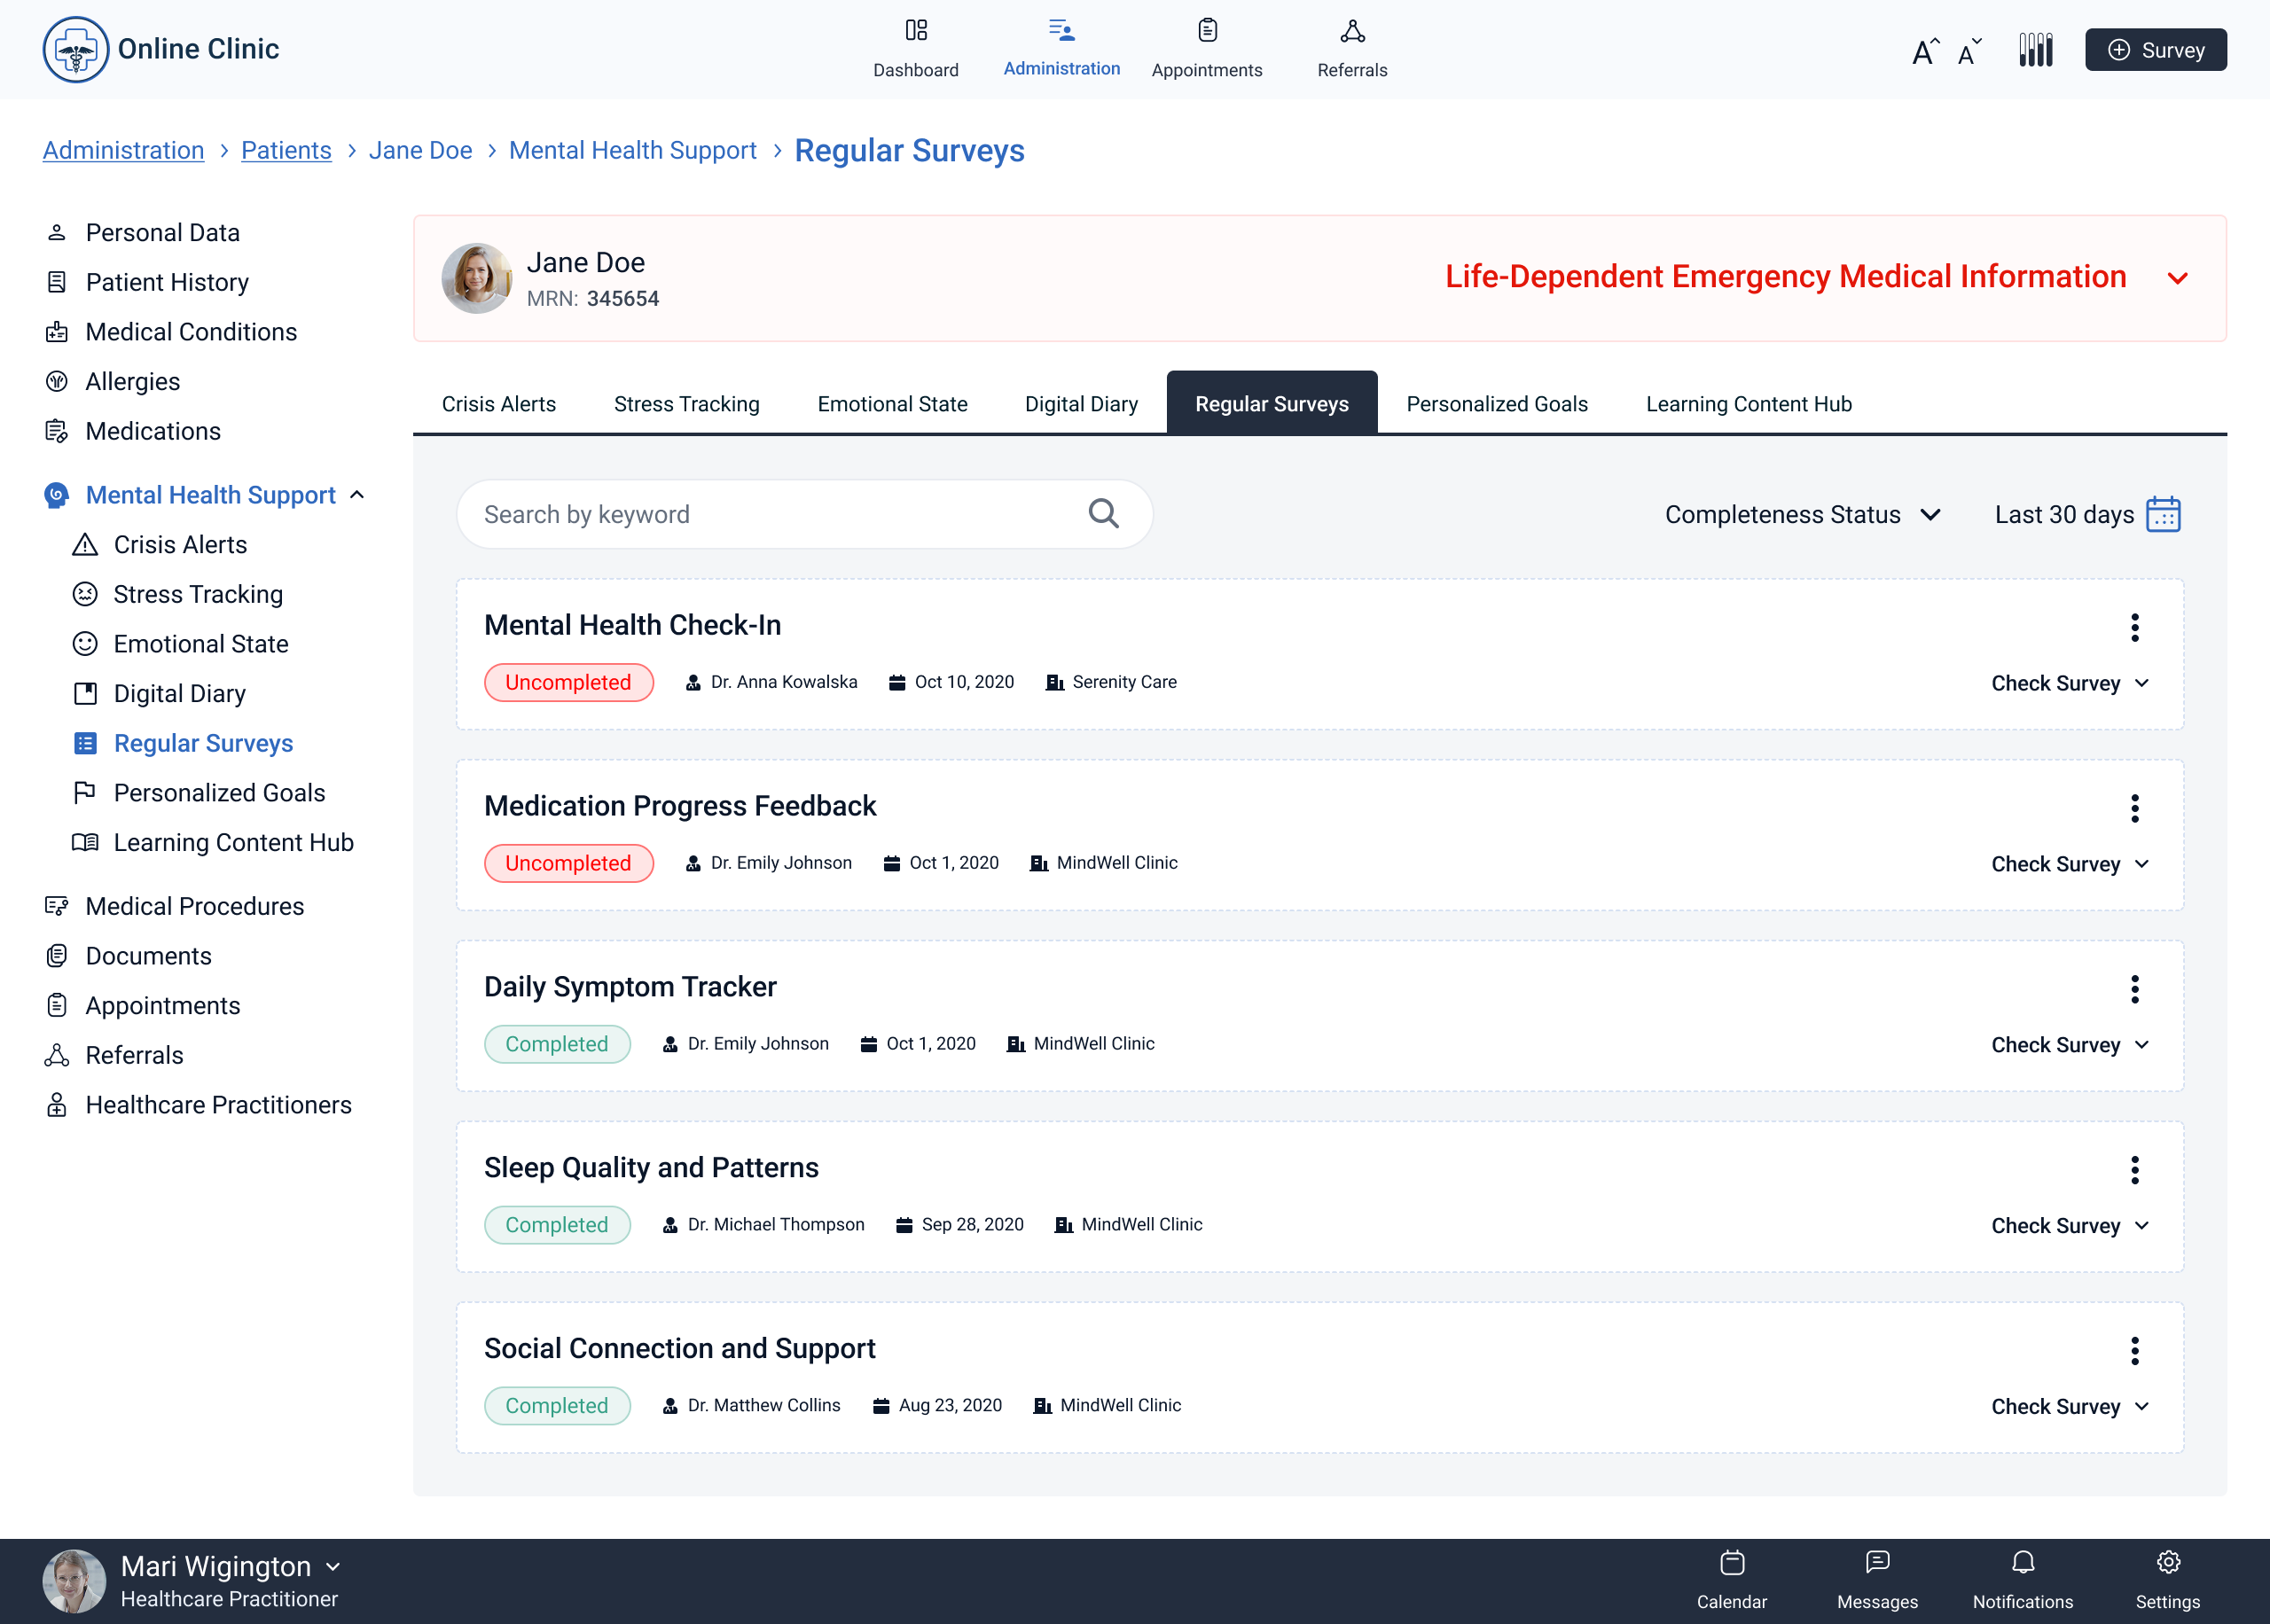Follow the Patients breadcrumb link
This screenshot has height=1624, width=2270.
coord(286,150)
